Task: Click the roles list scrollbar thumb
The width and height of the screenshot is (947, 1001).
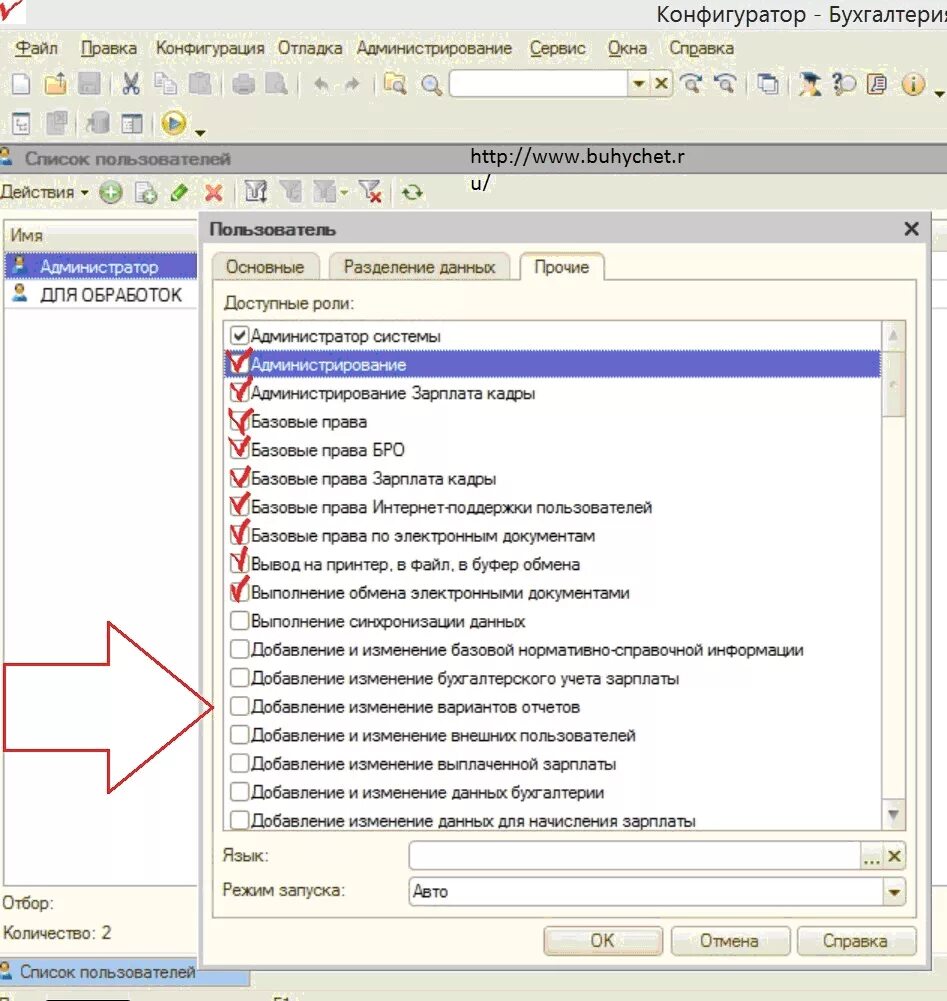Action: pos(893,383)
